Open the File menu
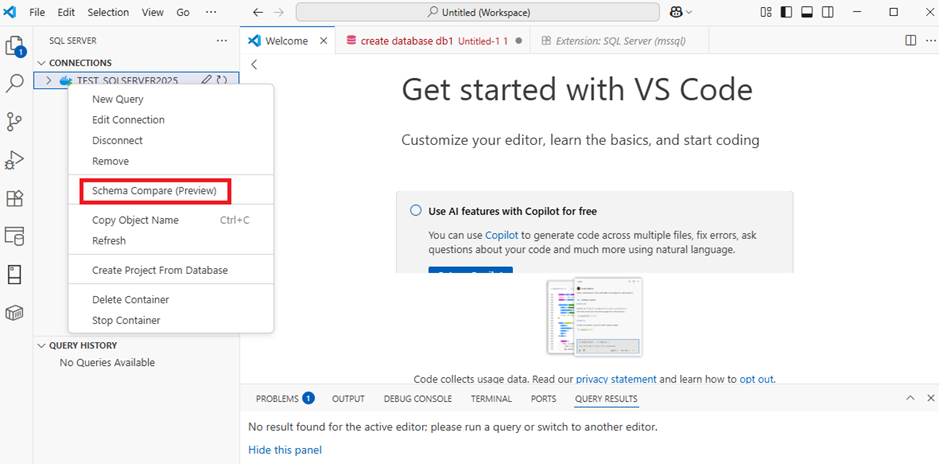939x464 pixels. 37,12
